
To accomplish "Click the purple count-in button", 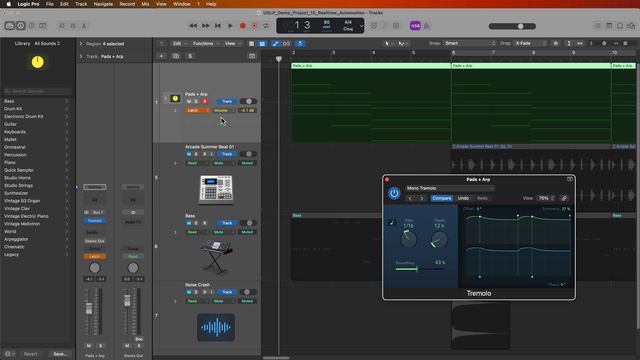I will pyautogui.click(x=415, y=26).
